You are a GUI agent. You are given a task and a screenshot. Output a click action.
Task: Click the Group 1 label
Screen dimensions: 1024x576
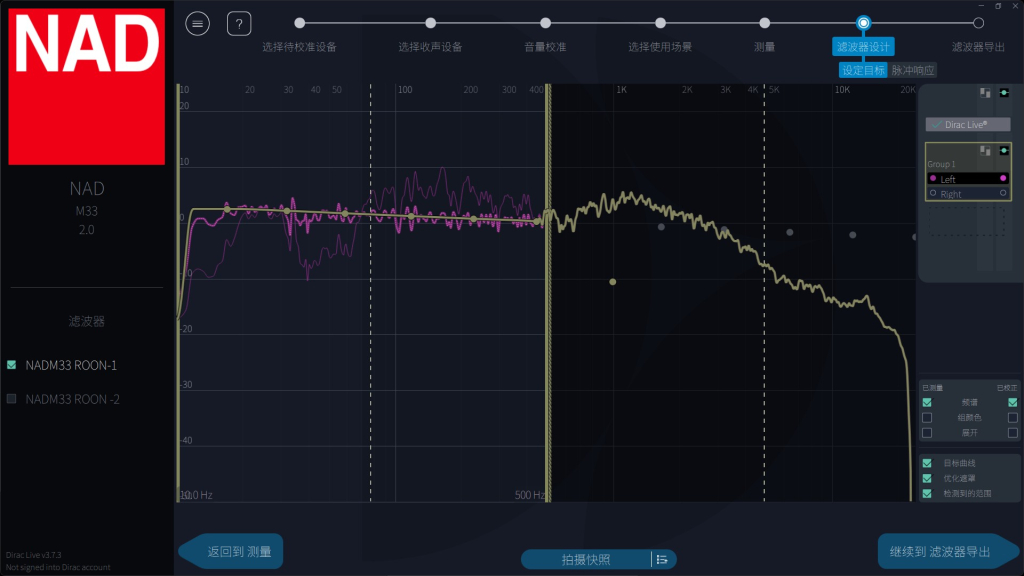[941, 164]
